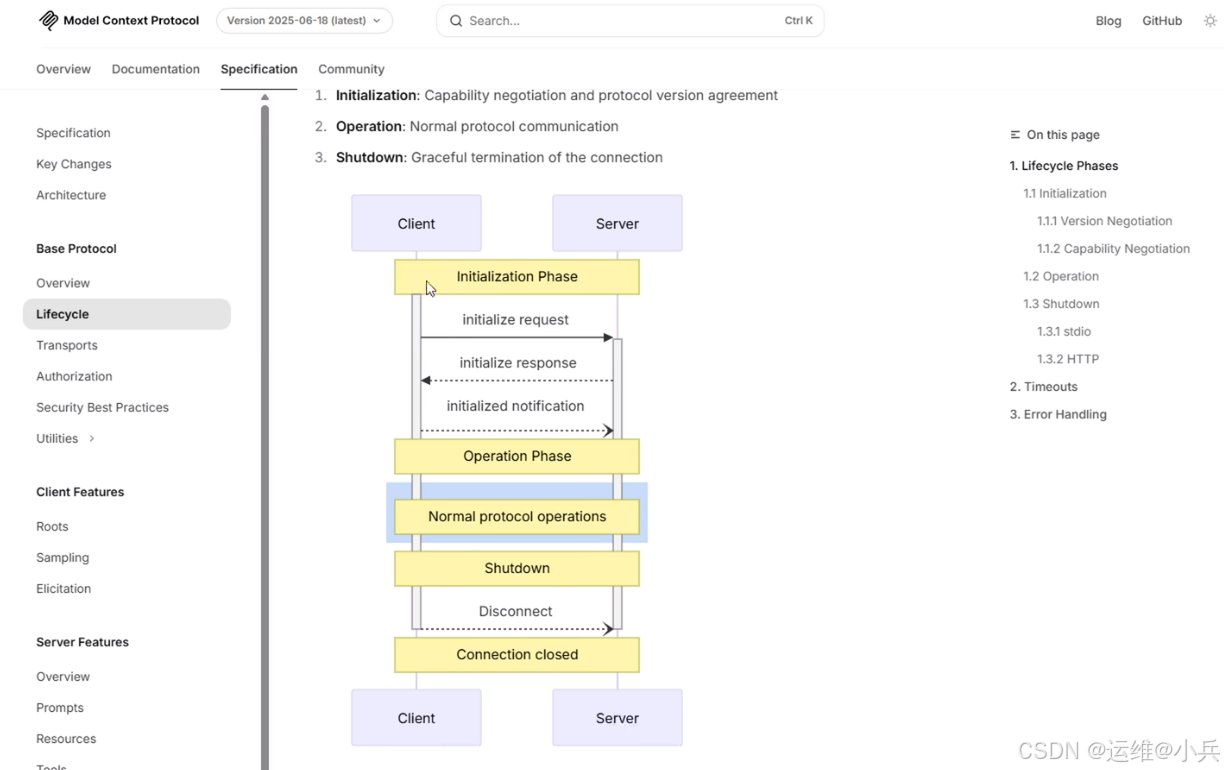The image size is (1224, 770).
Task: Click the search magnifier icon
Action: click(456, 20)
